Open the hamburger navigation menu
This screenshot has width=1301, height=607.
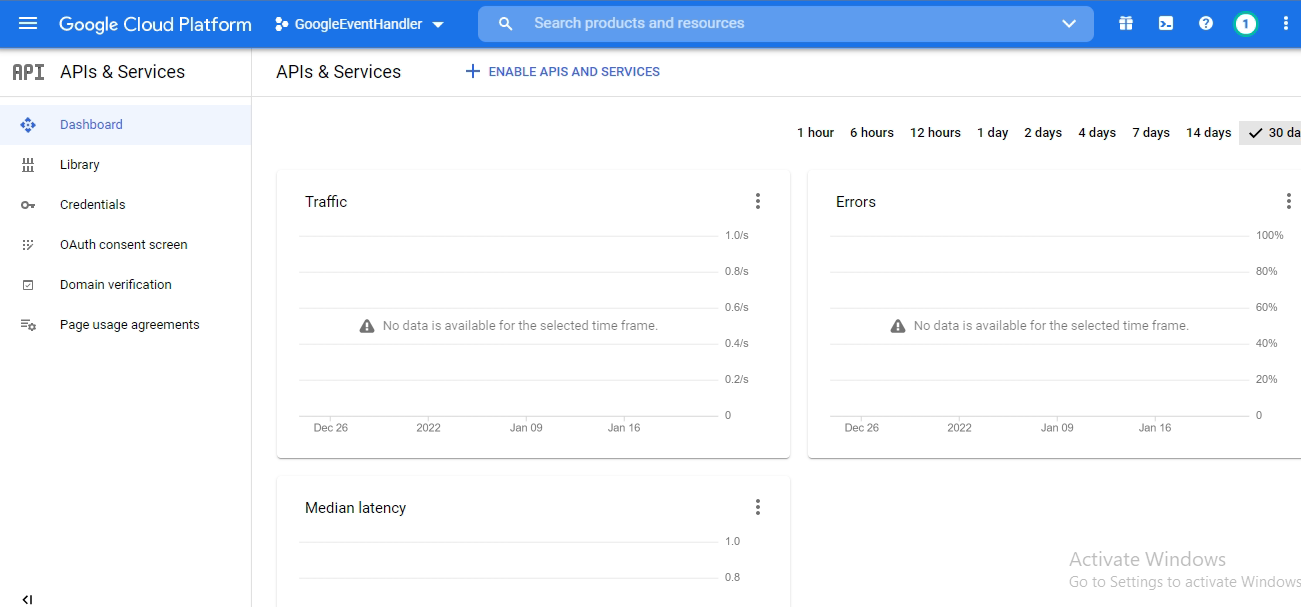click(28, 23)
